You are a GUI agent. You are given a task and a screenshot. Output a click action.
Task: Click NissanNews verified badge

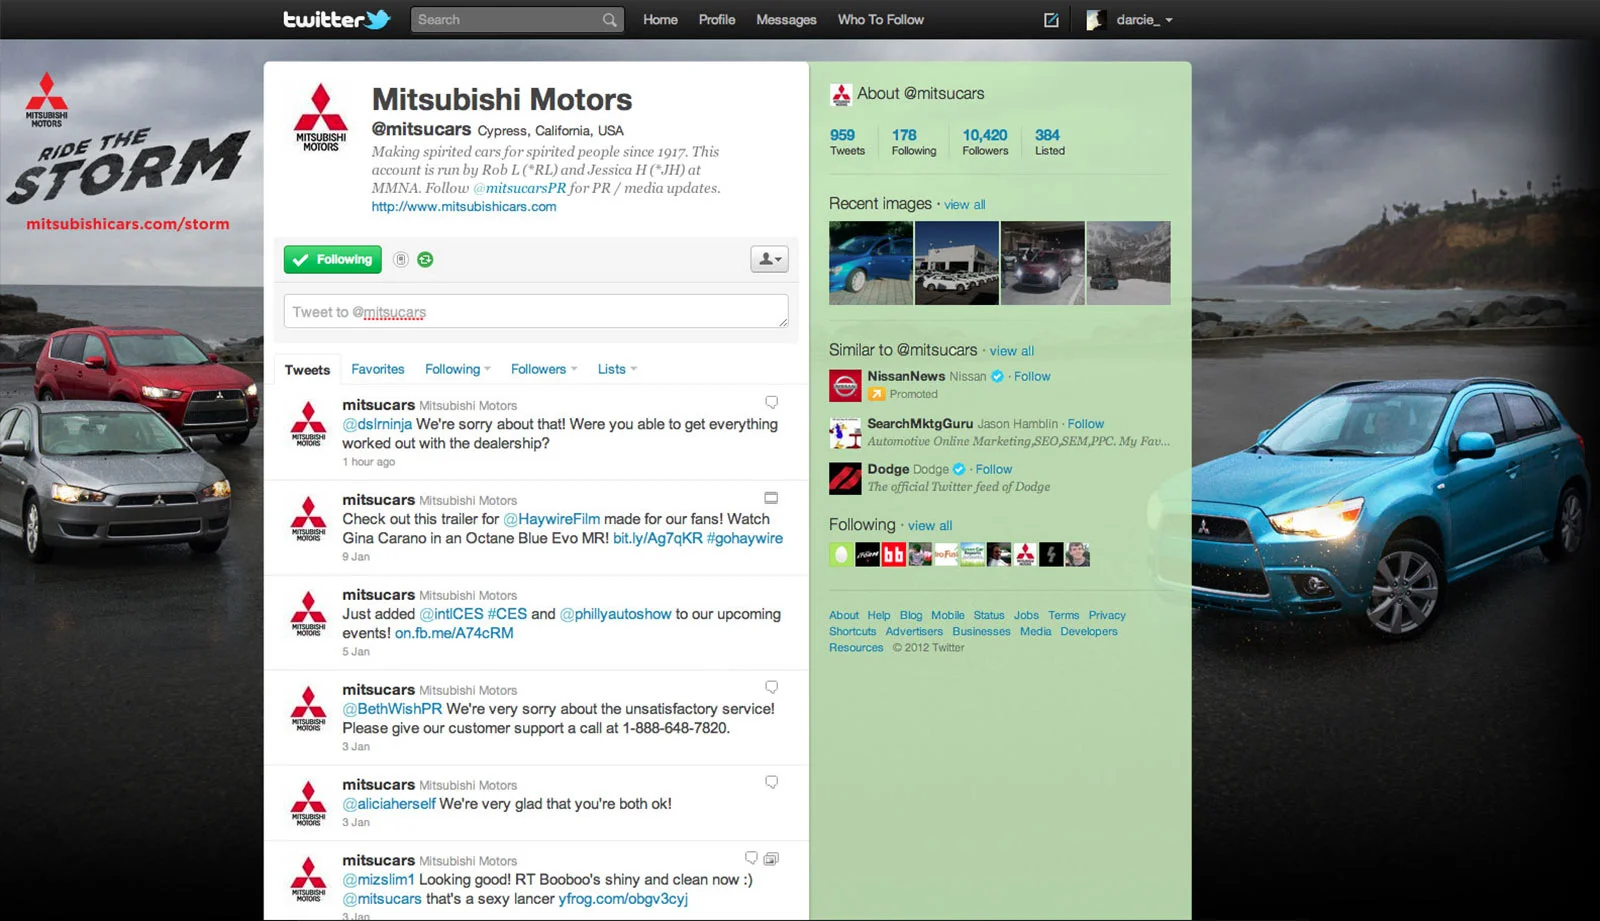[x=997, y=376]
